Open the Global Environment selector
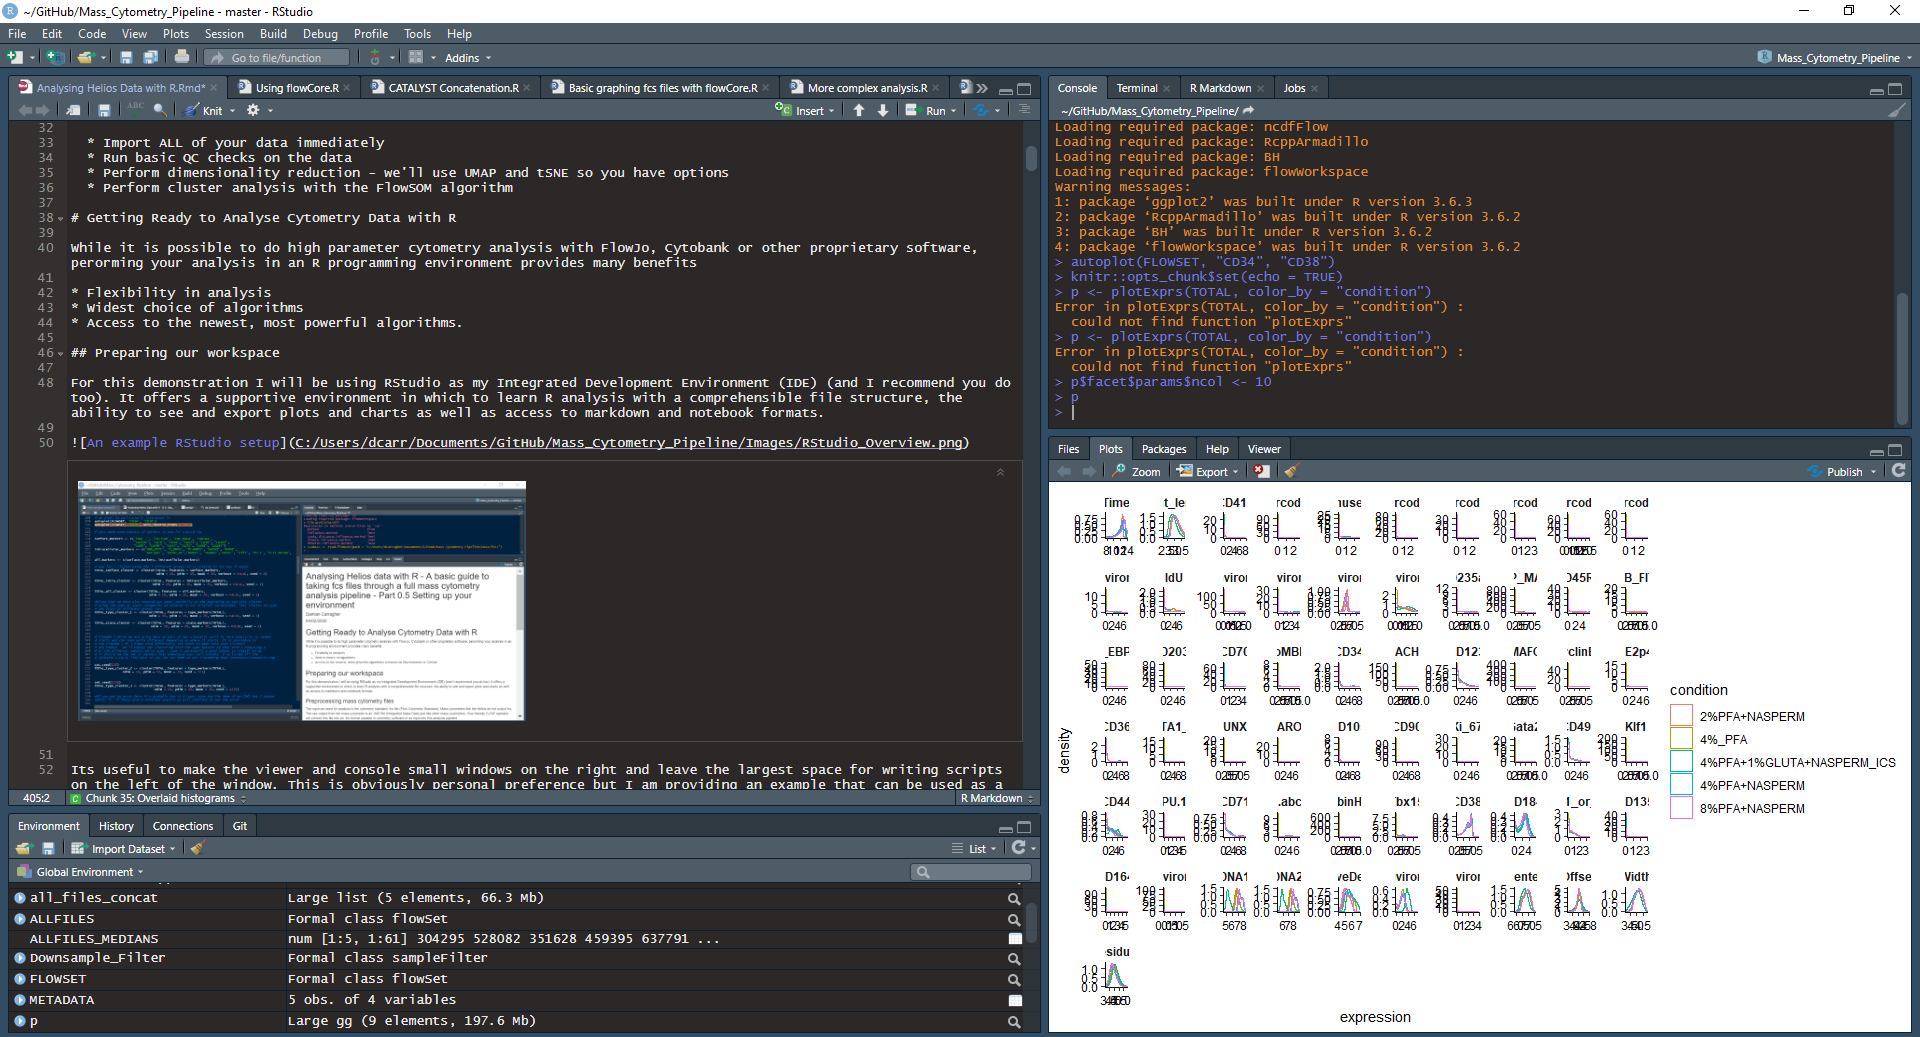 [x=81, y=872]
